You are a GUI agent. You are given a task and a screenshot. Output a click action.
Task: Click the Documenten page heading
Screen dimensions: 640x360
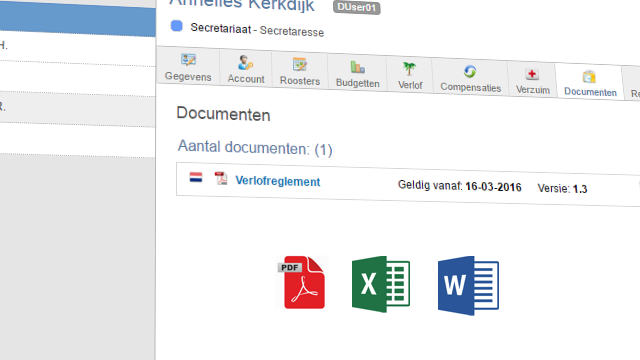point(223,114)
